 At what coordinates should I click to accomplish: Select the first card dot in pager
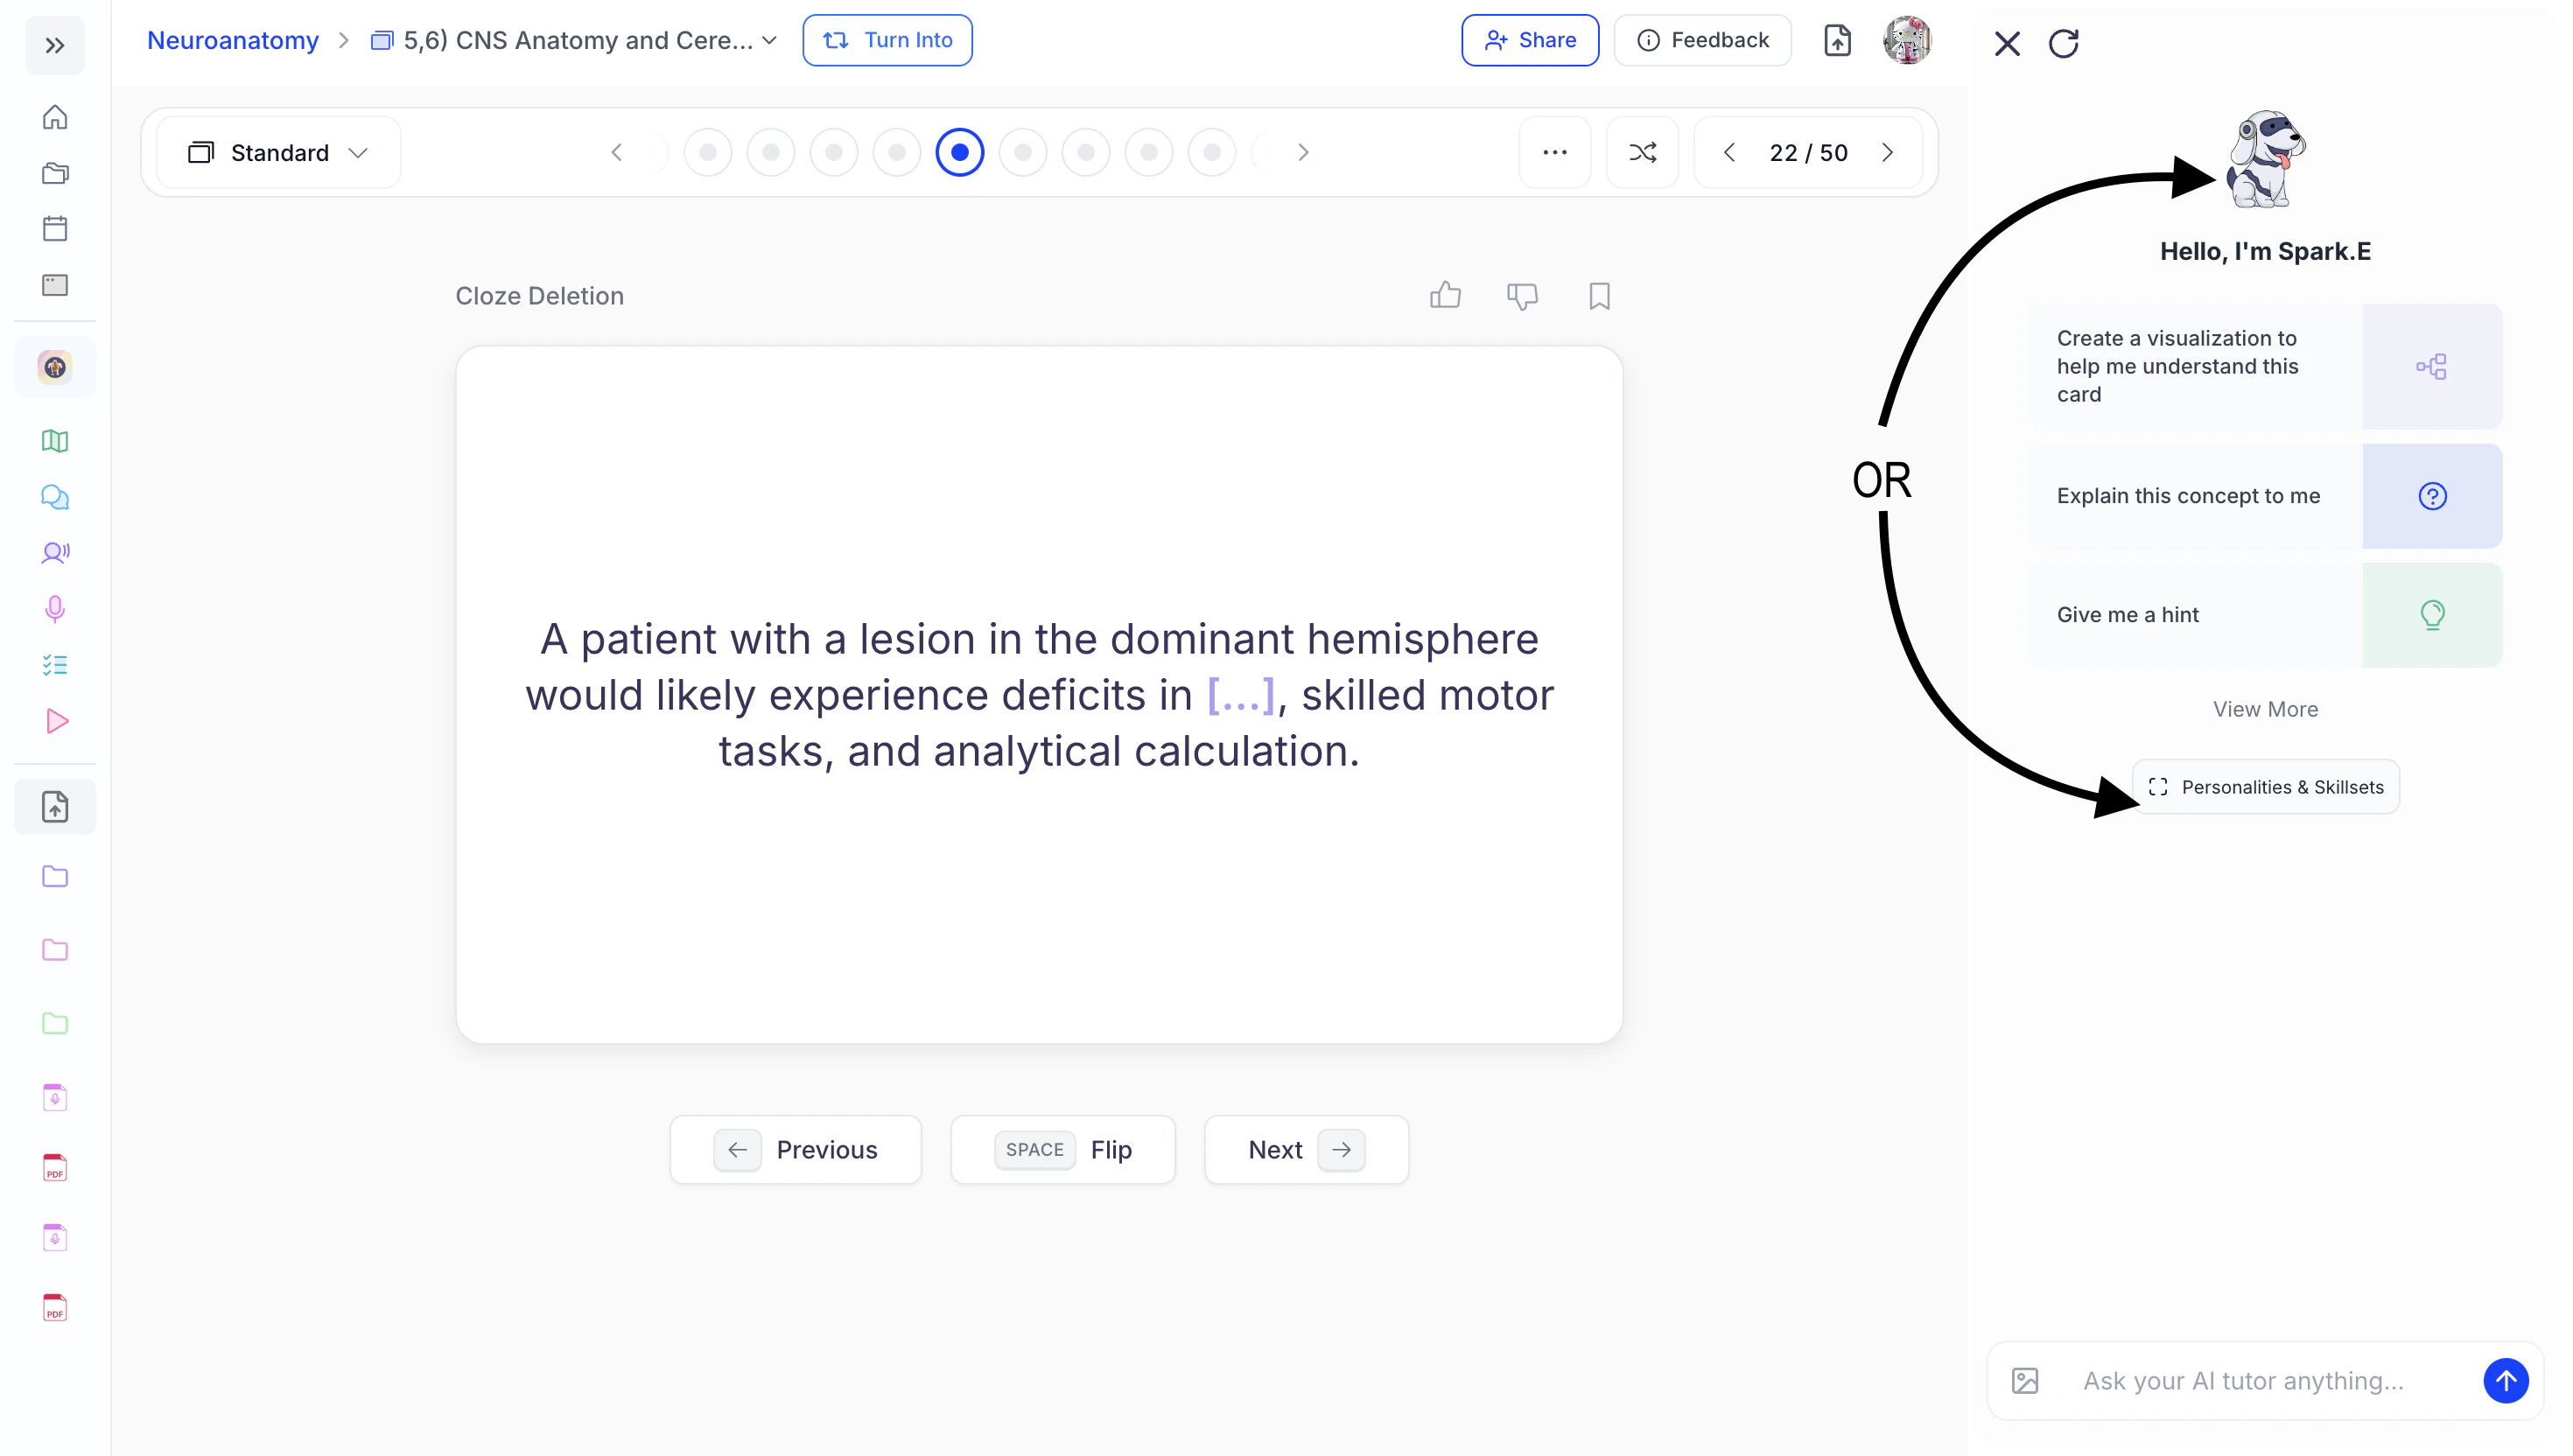pyautogui.click(x=707, y=152)
